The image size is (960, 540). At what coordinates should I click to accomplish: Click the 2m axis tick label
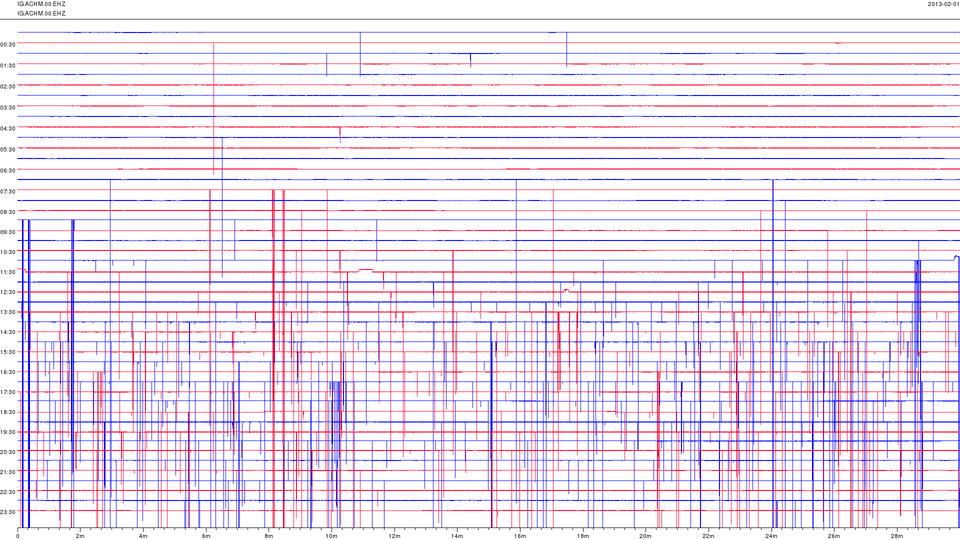80,536
